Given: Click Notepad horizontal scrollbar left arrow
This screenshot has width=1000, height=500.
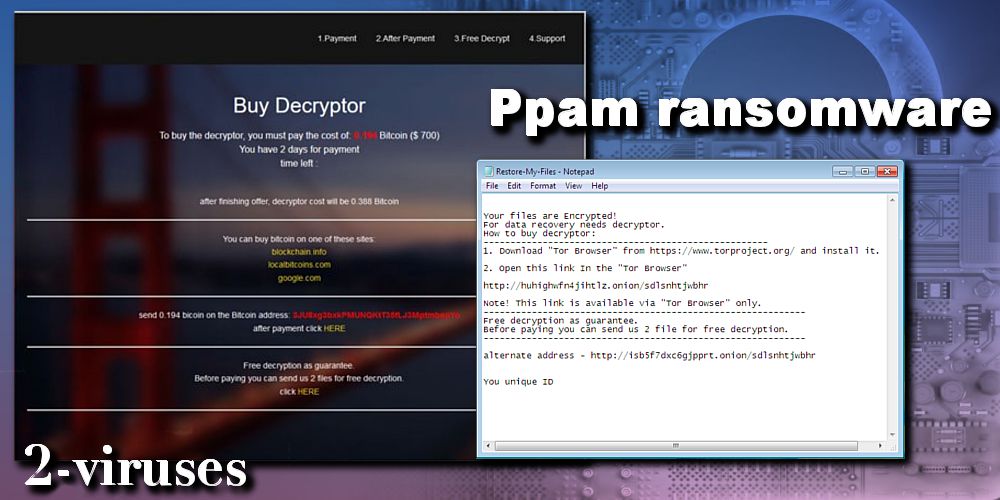Looking at the screenshot, I should click(x=488, y=446).
